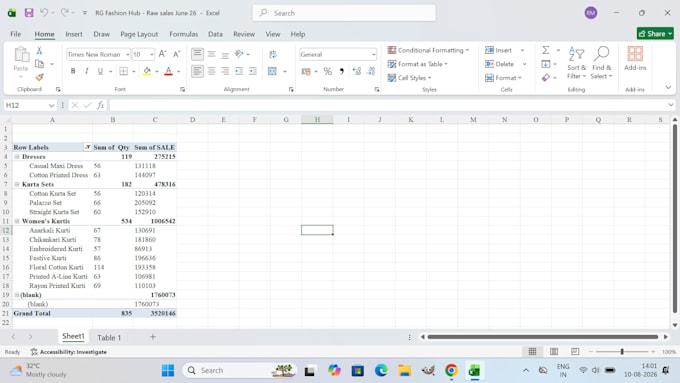This screenshot has width=680, height=383.
Task: Click the Save icon in title bar
Action: coord(29,13)
